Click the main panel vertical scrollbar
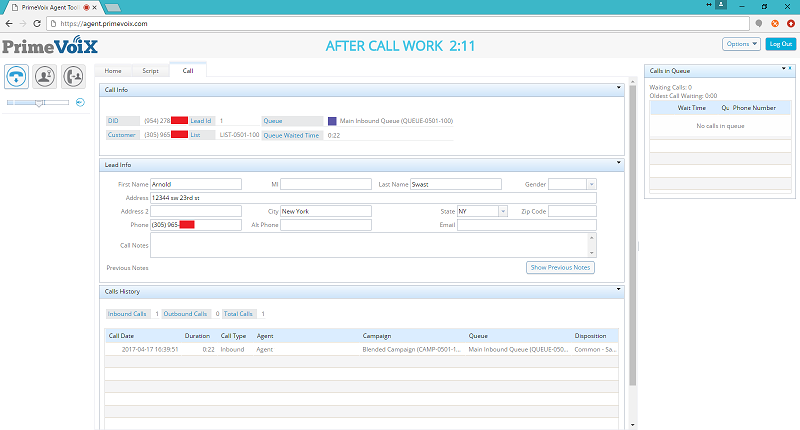Screen dimensions: 800x430 (633, 235)
